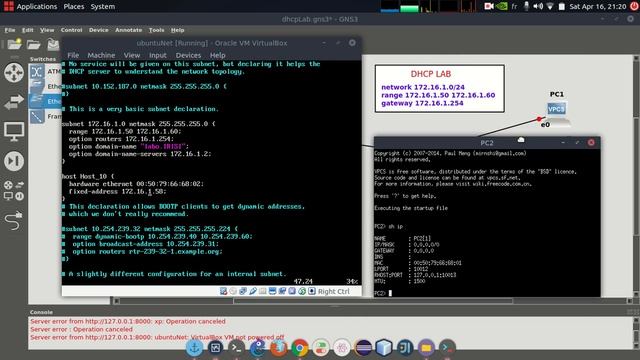Open the VirtualBox window Help menu

(218, 55)
